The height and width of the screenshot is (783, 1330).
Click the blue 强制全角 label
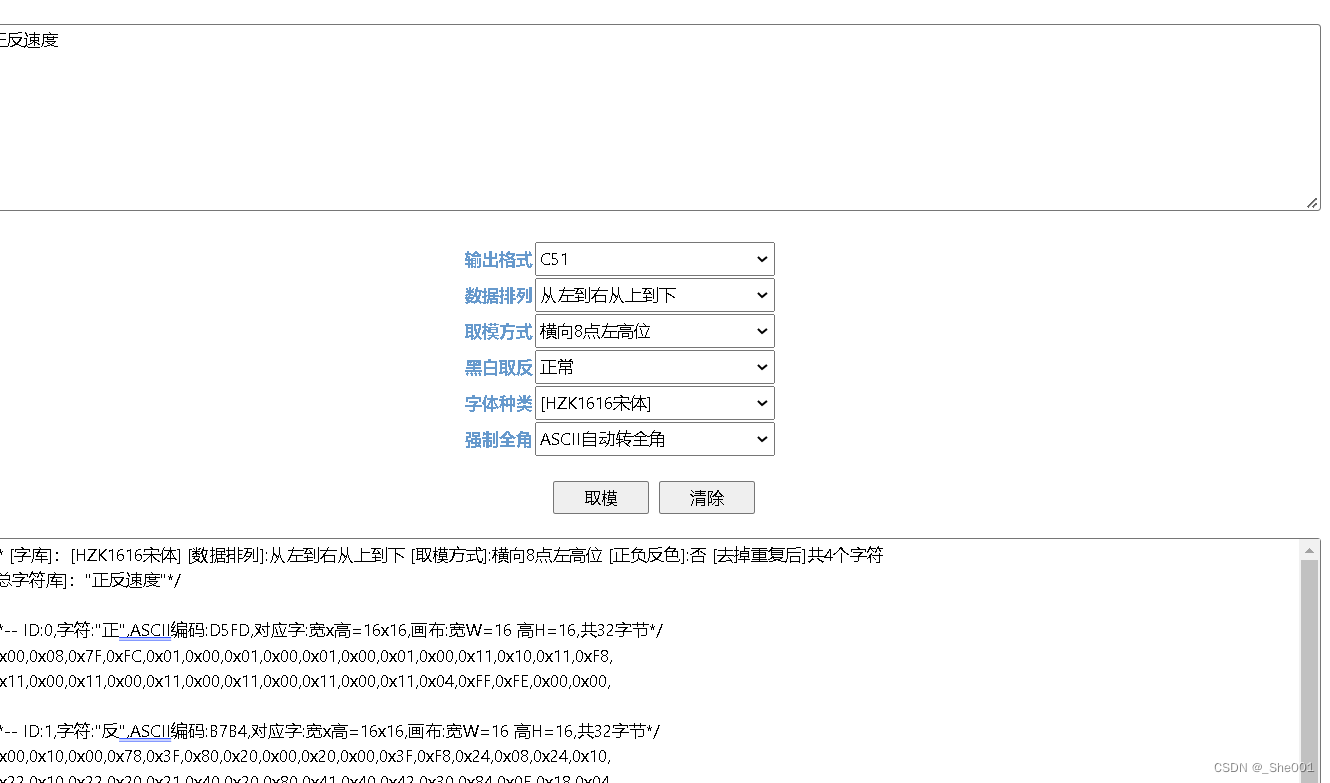tap(498, 439)
